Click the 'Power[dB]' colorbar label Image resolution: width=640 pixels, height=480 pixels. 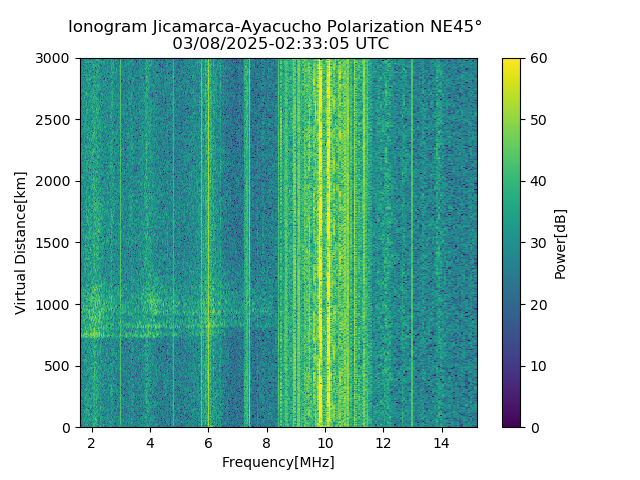(x=560, y=244)
